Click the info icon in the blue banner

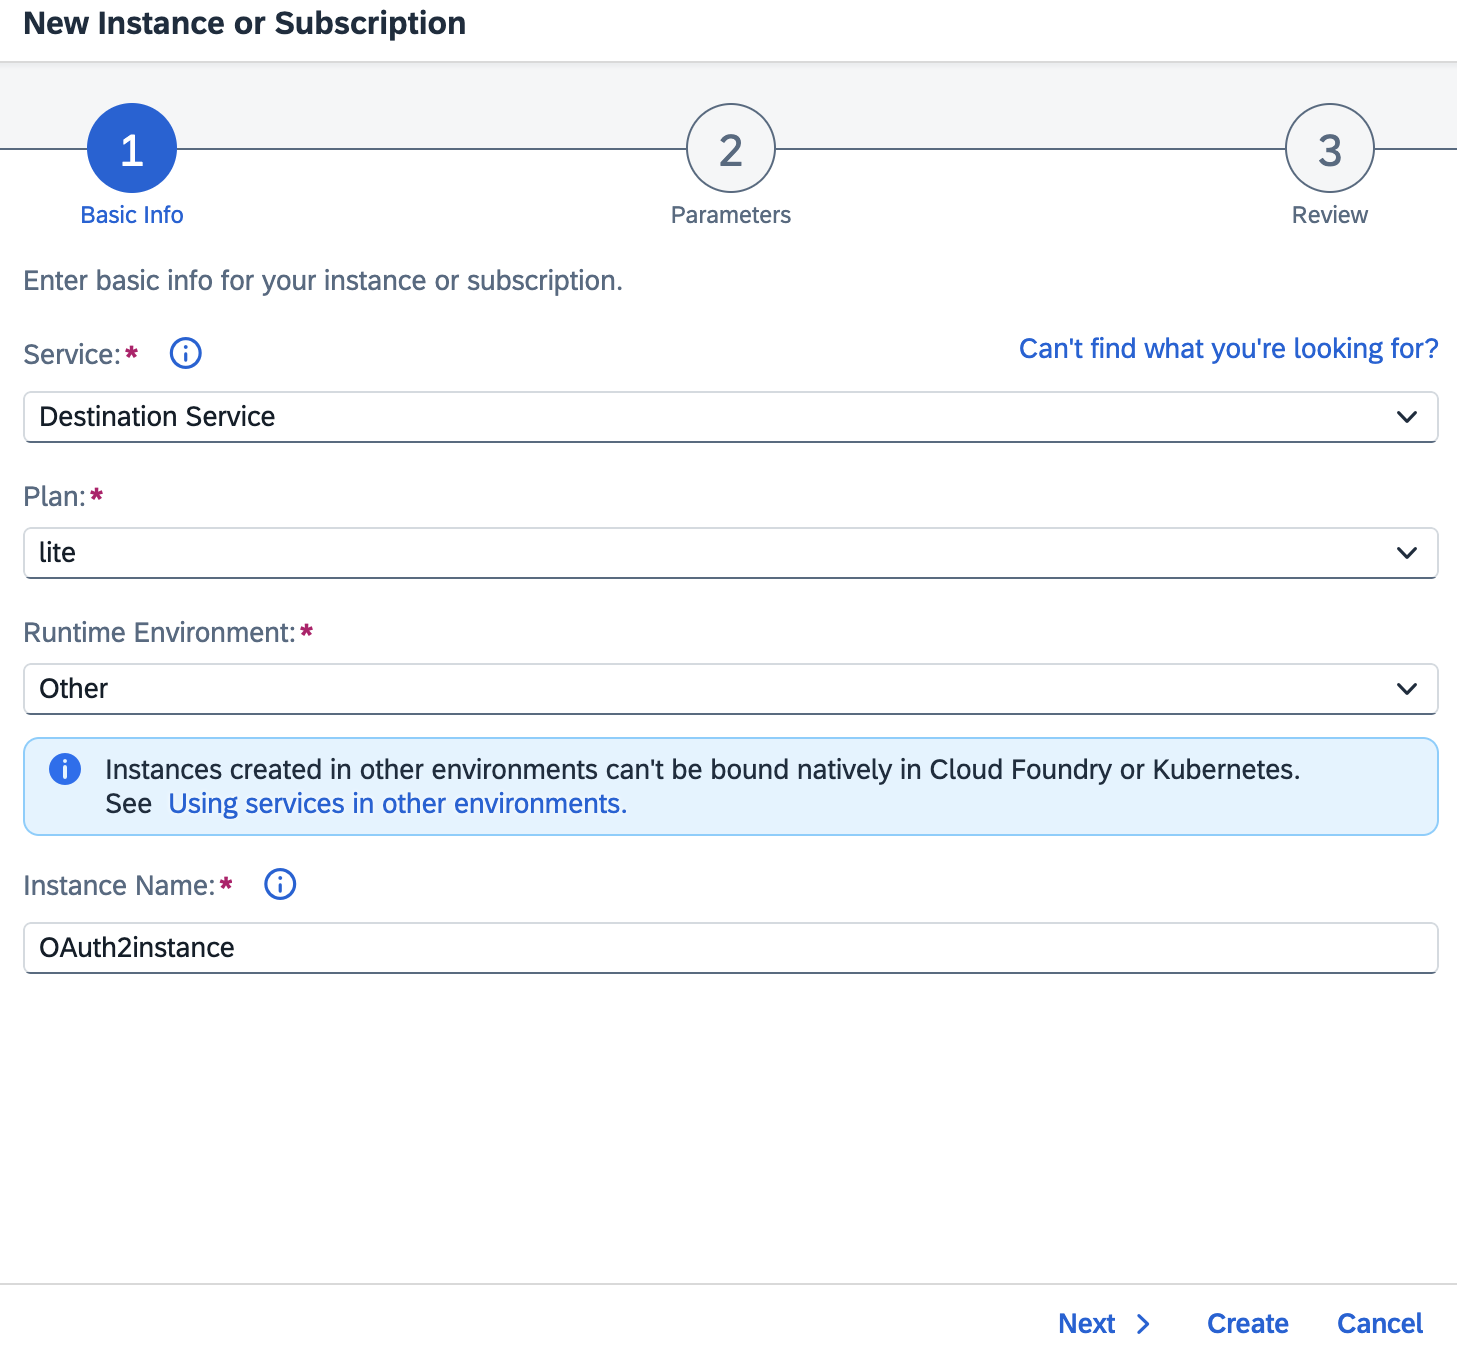click(64, 769)
